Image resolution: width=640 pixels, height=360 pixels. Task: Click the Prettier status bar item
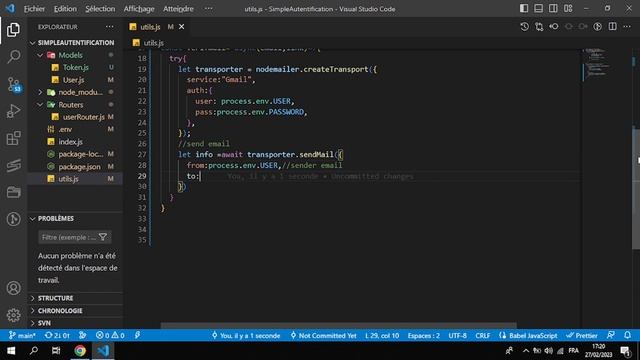tap(582, 336)
